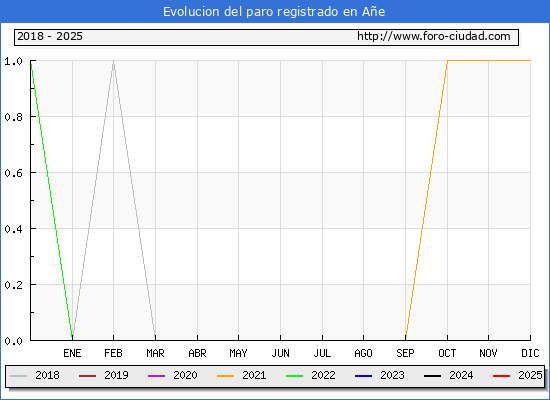Click the AGO month axis label
550x400 pixels.
[363, 353]
